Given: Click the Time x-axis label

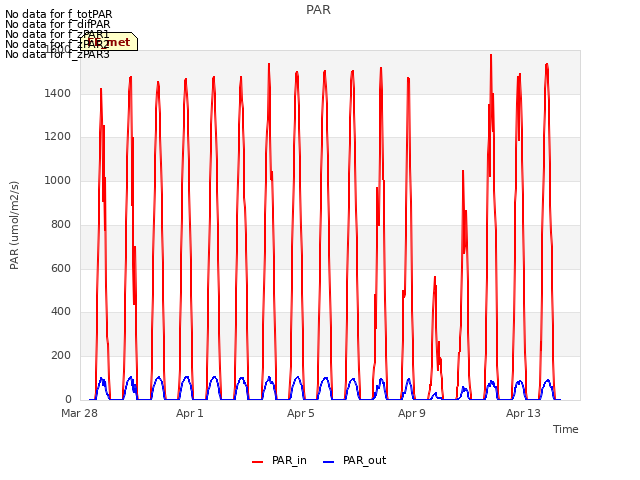Looking at the screenshot, I should [565, 429].
